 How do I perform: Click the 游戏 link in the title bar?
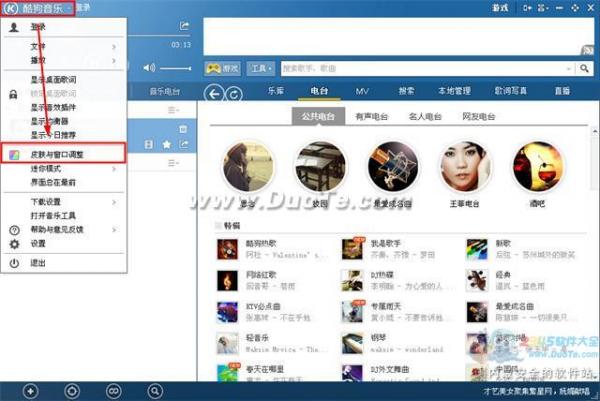pyautogui.click(x=500, y=8)
